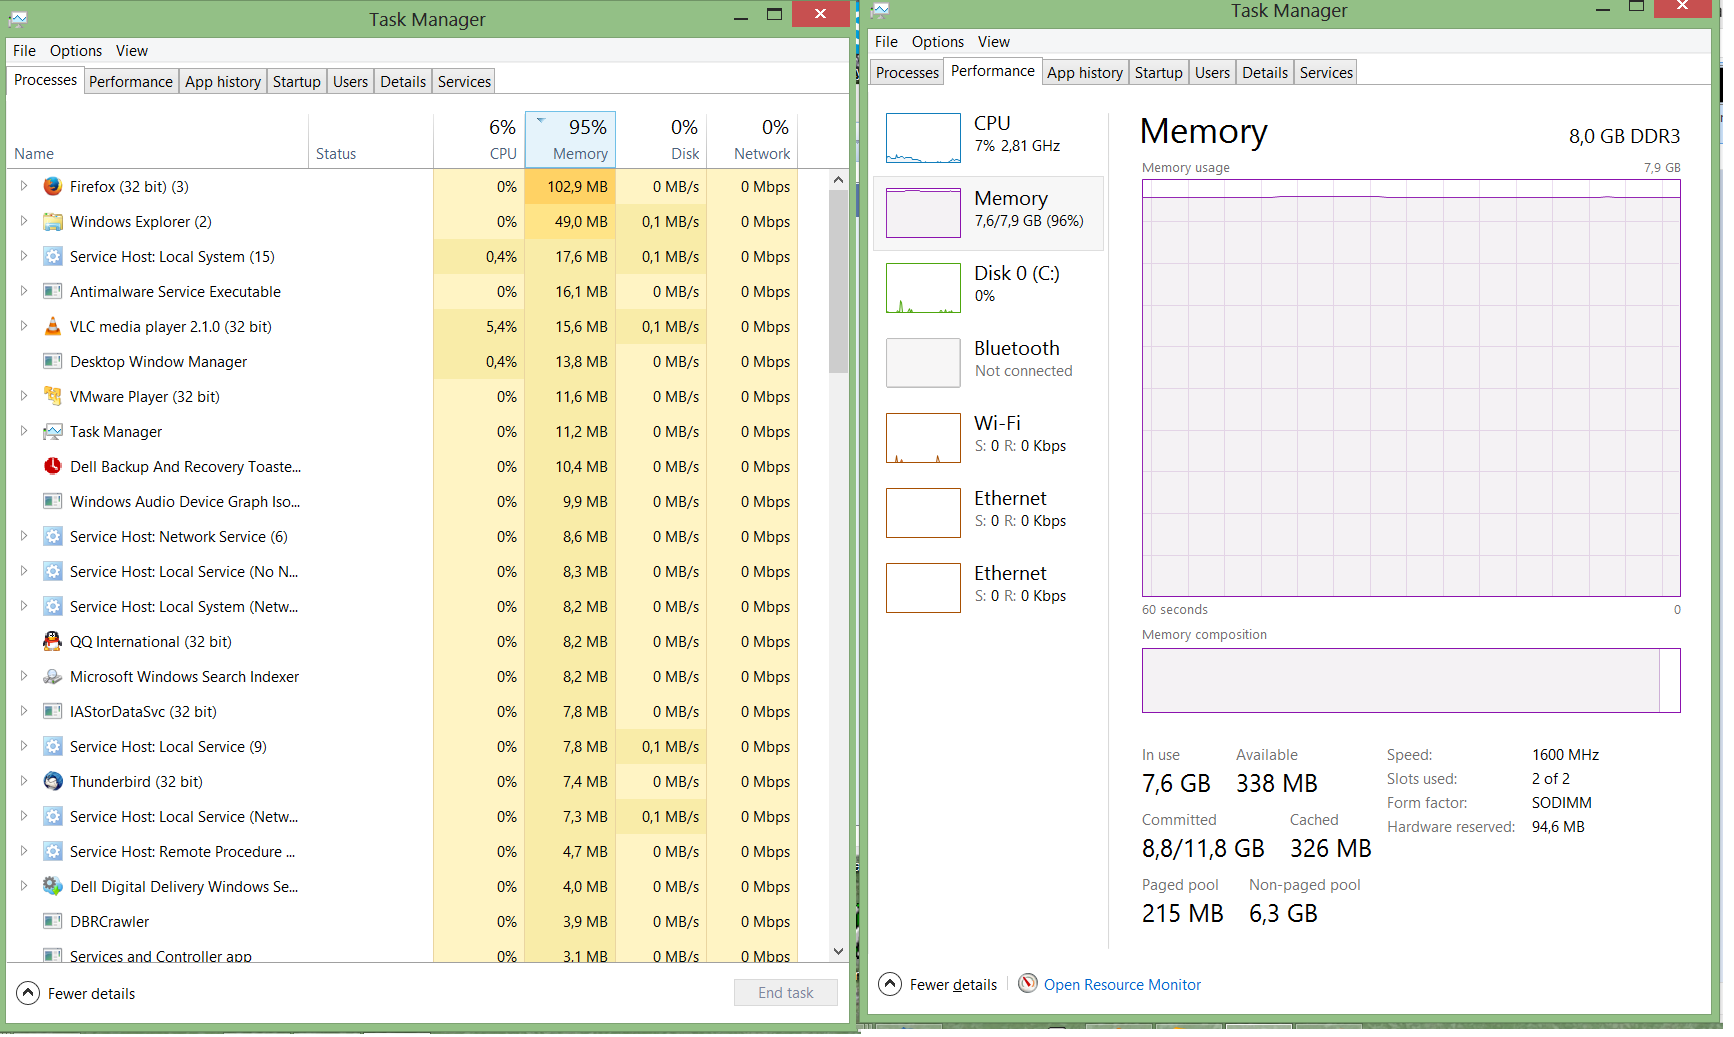Click the Firefox process icon
The height and width of the screenshot is (1037, 1734).
click(x=53, y=186)
